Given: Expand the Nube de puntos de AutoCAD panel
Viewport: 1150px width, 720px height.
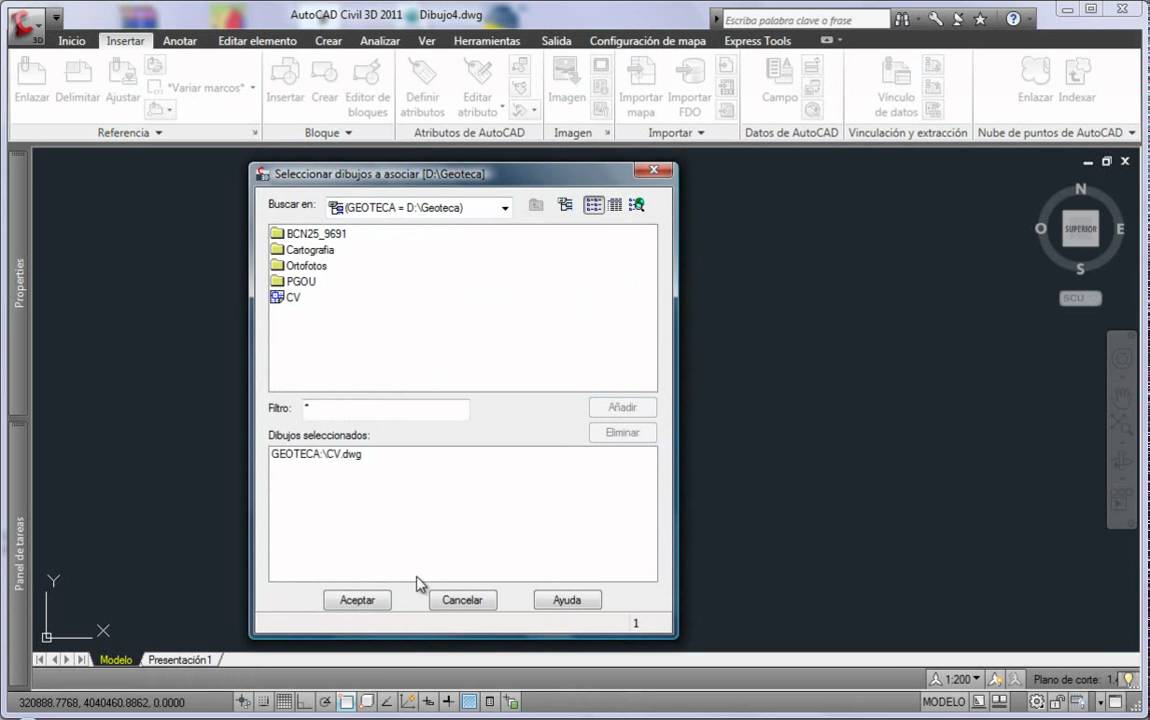Looking at the screenshot, I should pos(1056,133).
